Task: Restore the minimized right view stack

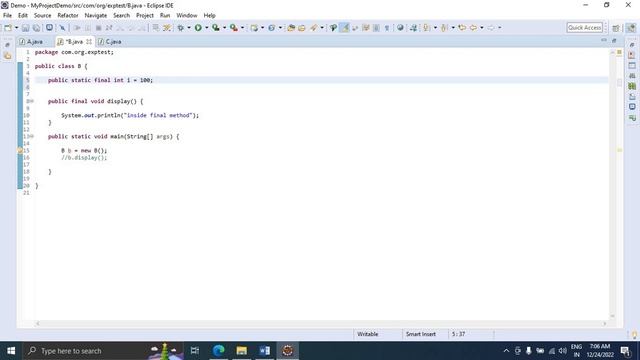Action: click(632, 45)
